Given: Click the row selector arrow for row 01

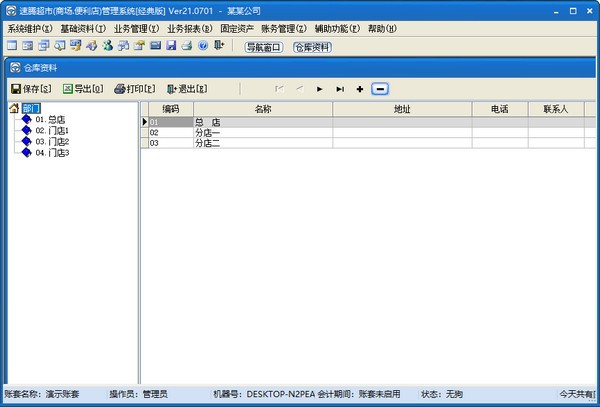Looking at the screenshot, I should click(x=145, y=122).
